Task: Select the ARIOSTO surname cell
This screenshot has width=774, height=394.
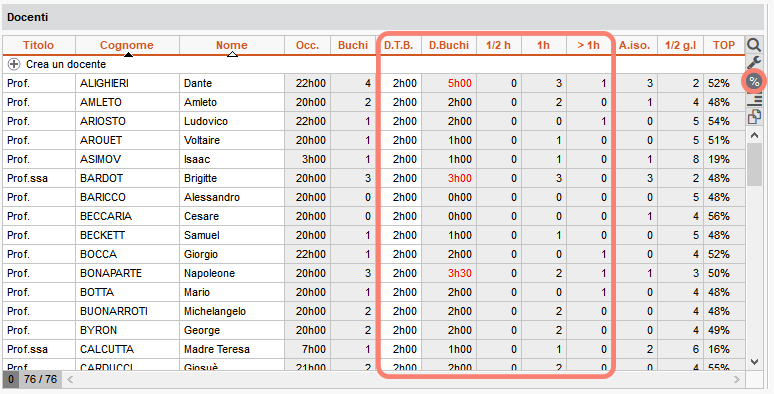Action: (x=127, y=121)
